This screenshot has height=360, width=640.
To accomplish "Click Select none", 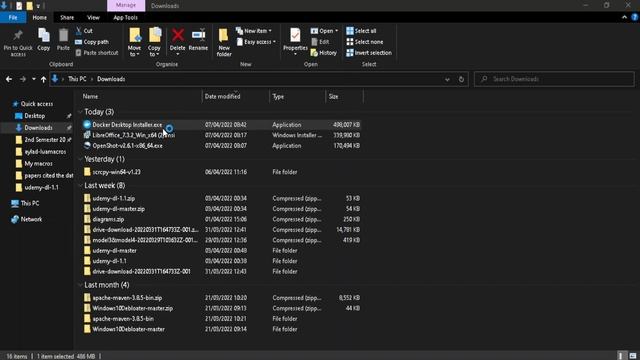I will pos(364,42).
